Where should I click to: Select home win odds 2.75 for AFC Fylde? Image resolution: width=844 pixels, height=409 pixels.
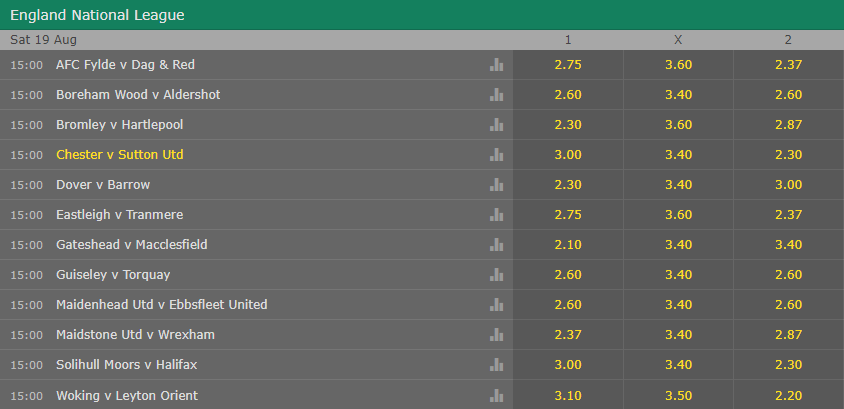pos(568,65)
